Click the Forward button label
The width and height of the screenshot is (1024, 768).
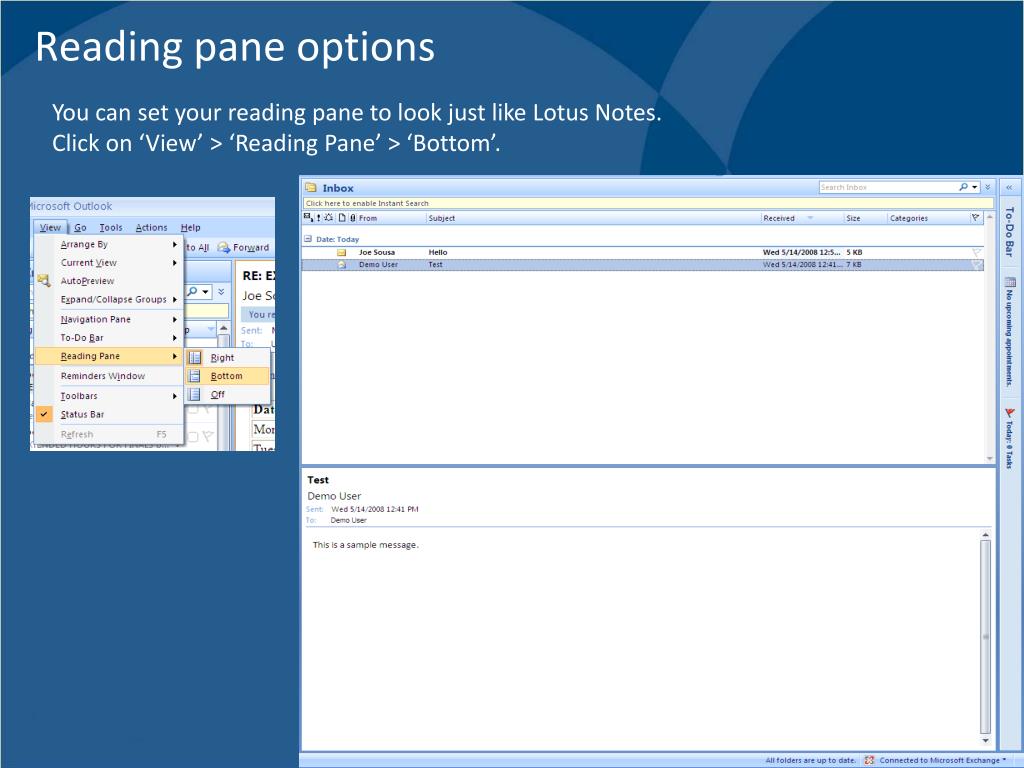(251, 248)
